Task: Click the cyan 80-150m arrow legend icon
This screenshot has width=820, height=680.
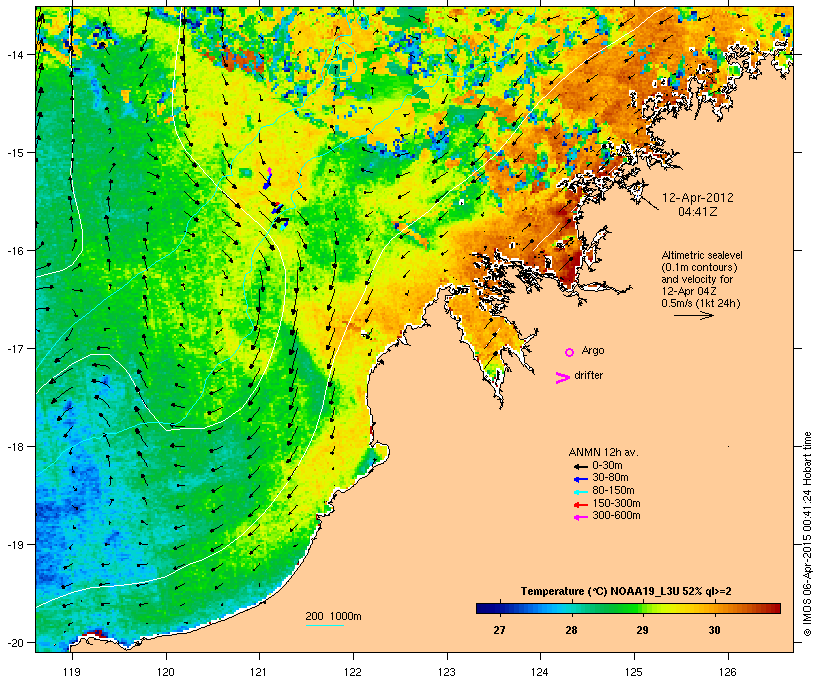Action: (580, 492)
